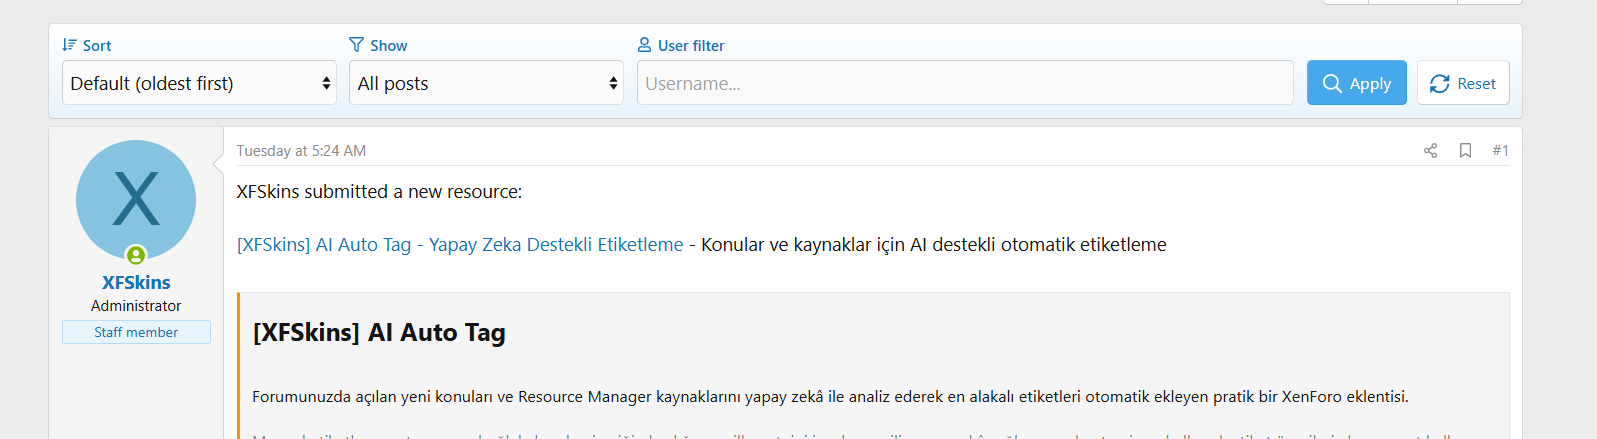Focus the Username filter input field
Image resolution: width=1597 pixels, height=439 pixels.
965,83
